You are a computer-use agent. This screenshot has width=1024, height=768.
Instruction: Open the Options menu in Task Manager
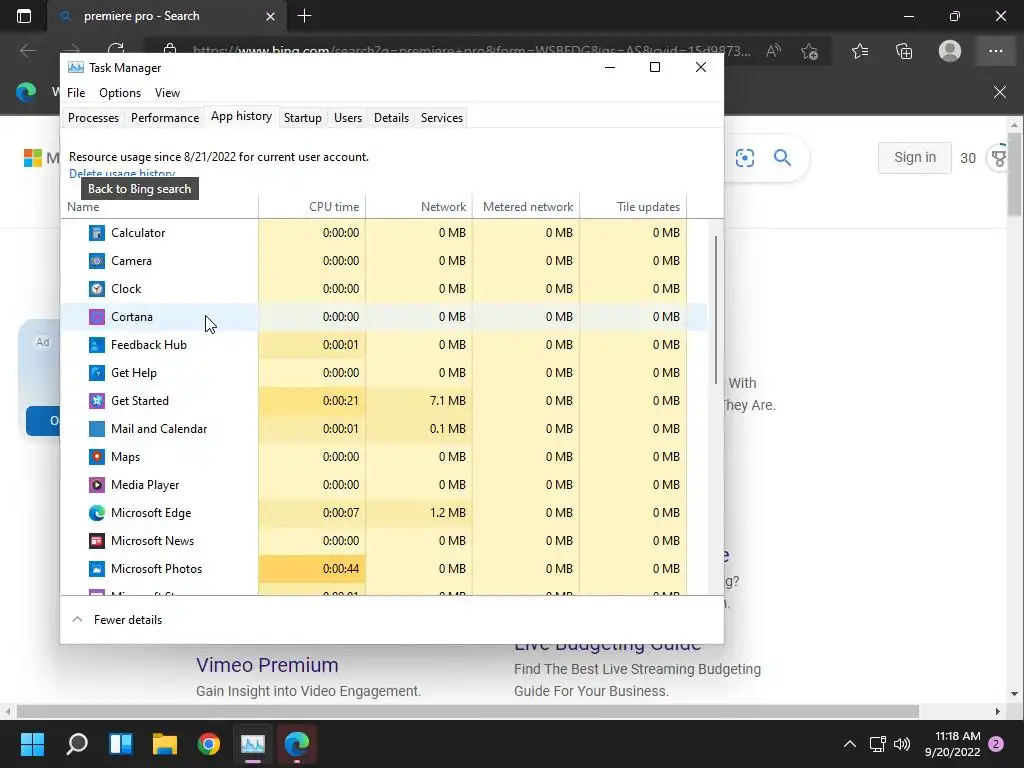[120, 93]
